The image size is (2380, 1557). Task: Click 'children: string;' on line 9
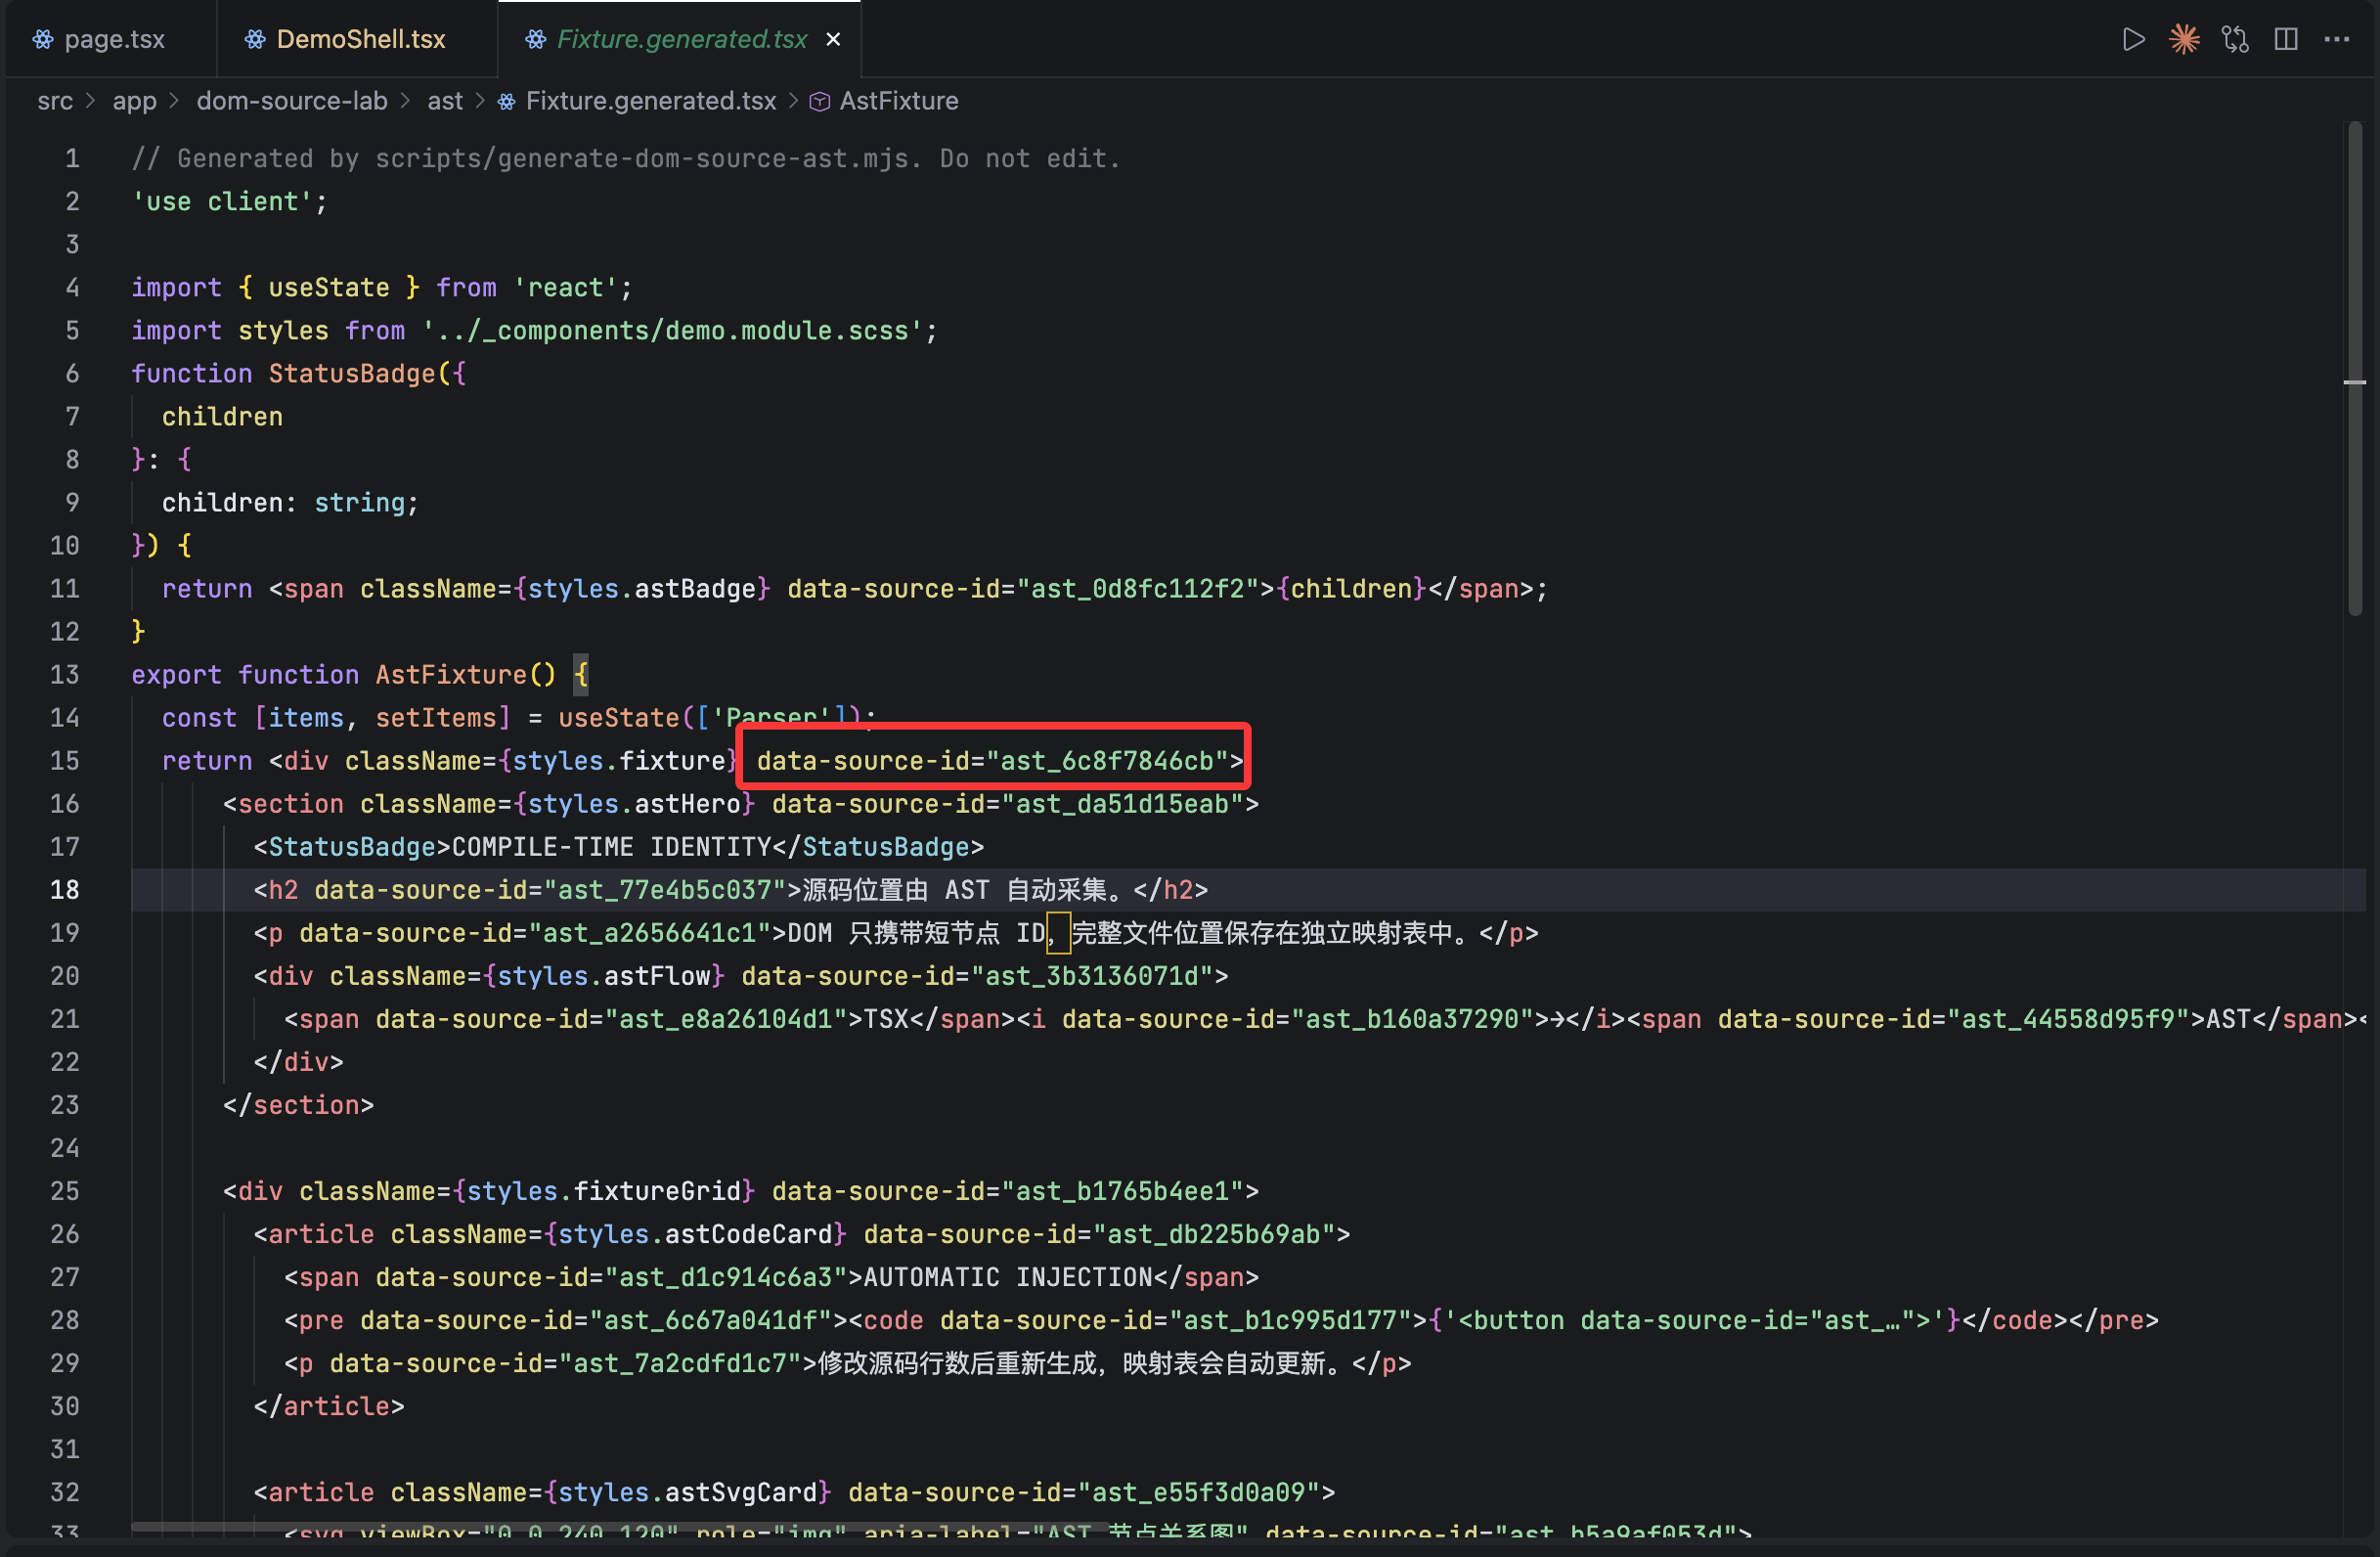[290, 503]
